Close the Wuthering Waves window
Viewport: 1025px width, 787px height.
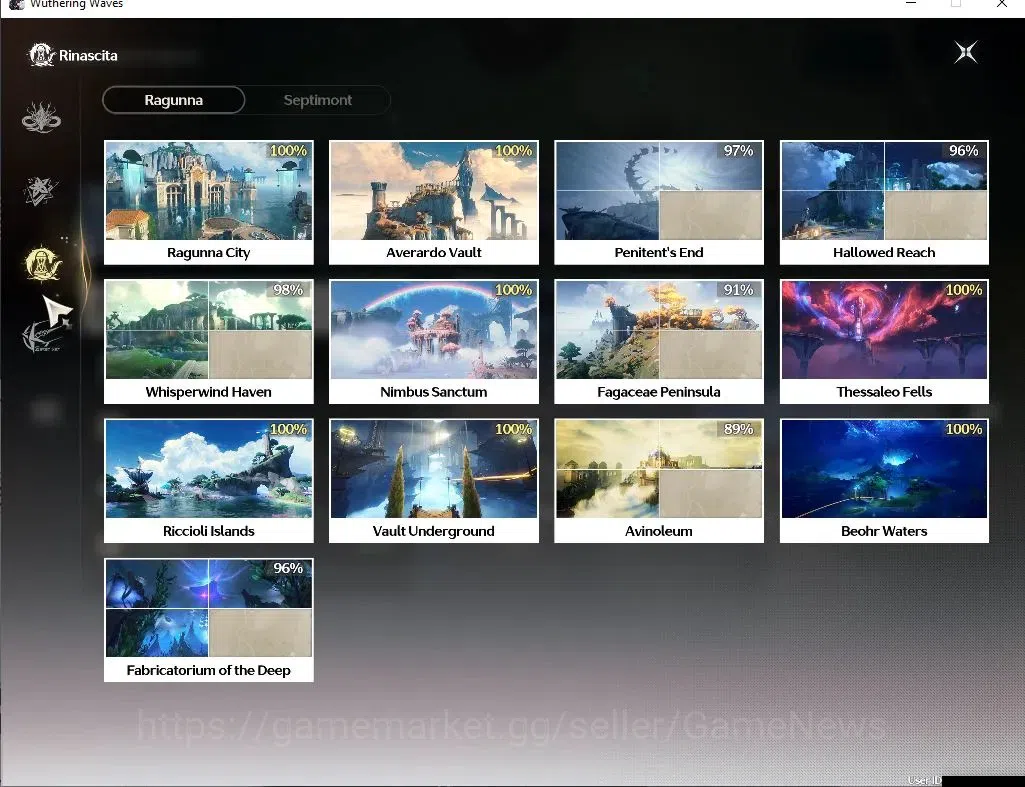pyautogui.click(x=1001, y=3)
